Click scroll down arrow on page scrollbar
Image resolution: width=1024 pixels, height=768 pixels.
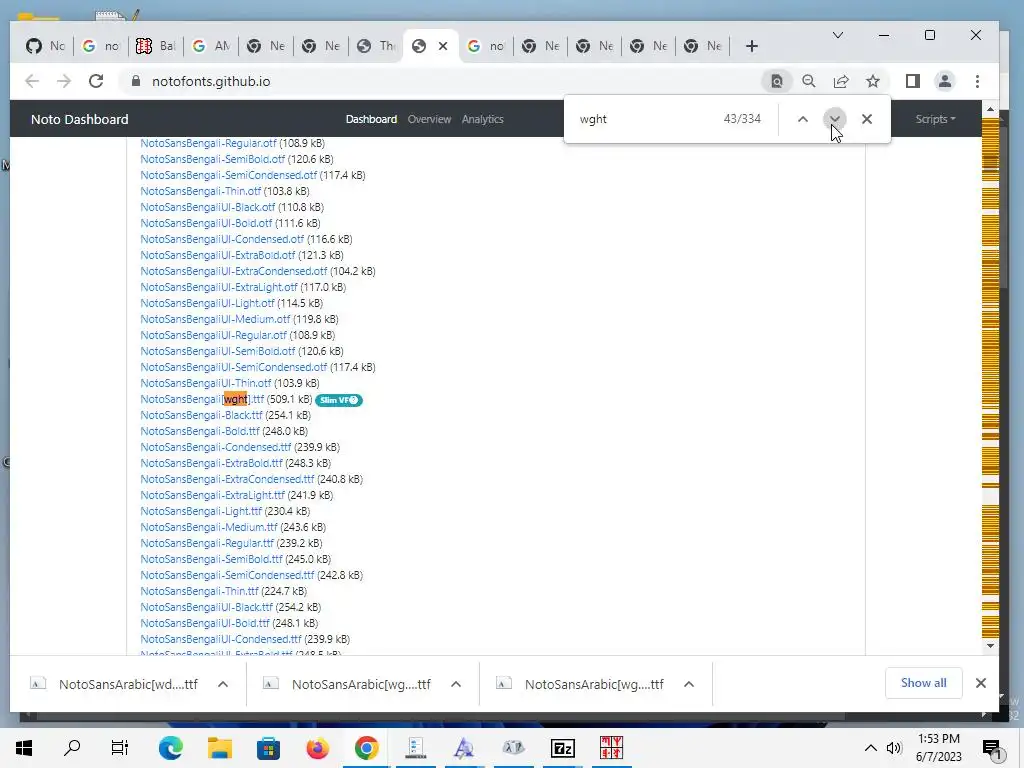pyautogui.click(x=991, y=646)
